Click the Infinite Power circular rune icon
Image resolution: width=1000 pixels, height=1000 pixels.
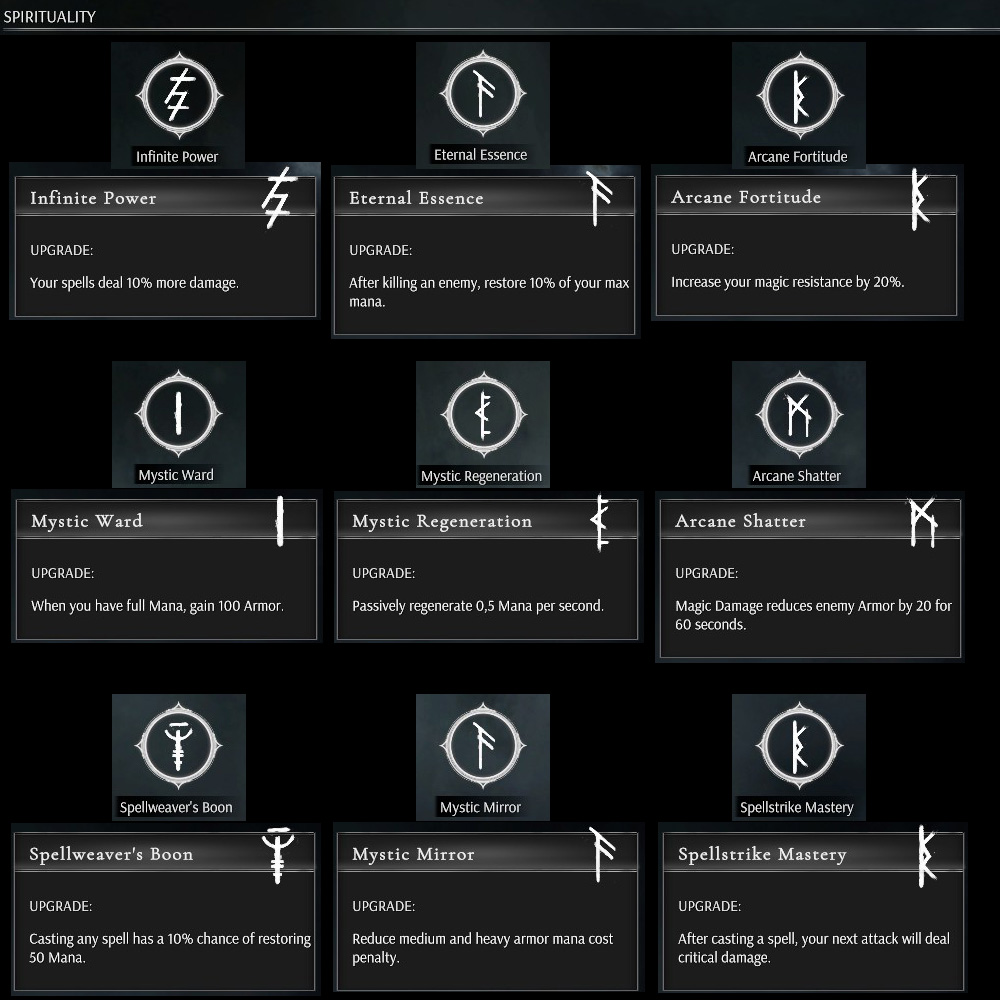click(178, 96)
